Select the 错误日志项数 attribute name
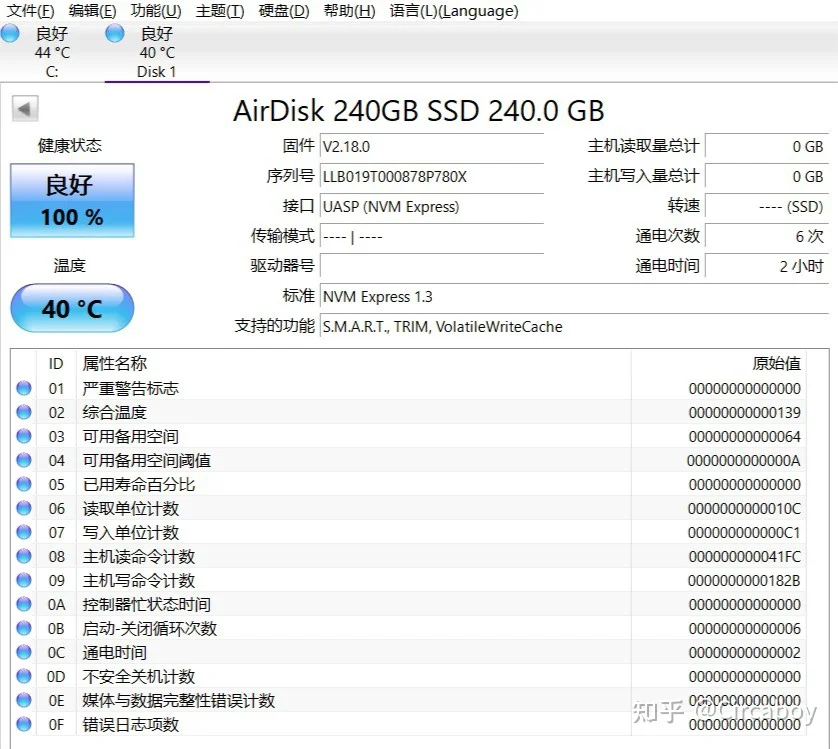This screenshot has width=838, height=749. click(x=130, y=724)
